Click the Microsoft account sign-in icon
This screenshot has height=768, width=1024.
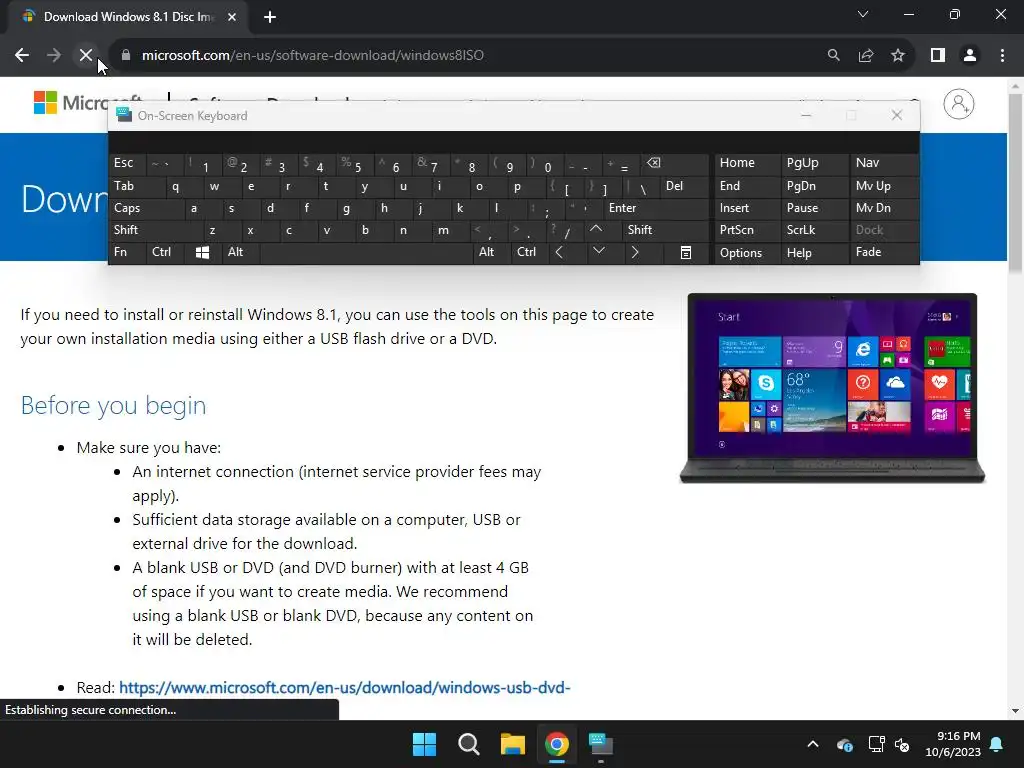tap(959, 104)
